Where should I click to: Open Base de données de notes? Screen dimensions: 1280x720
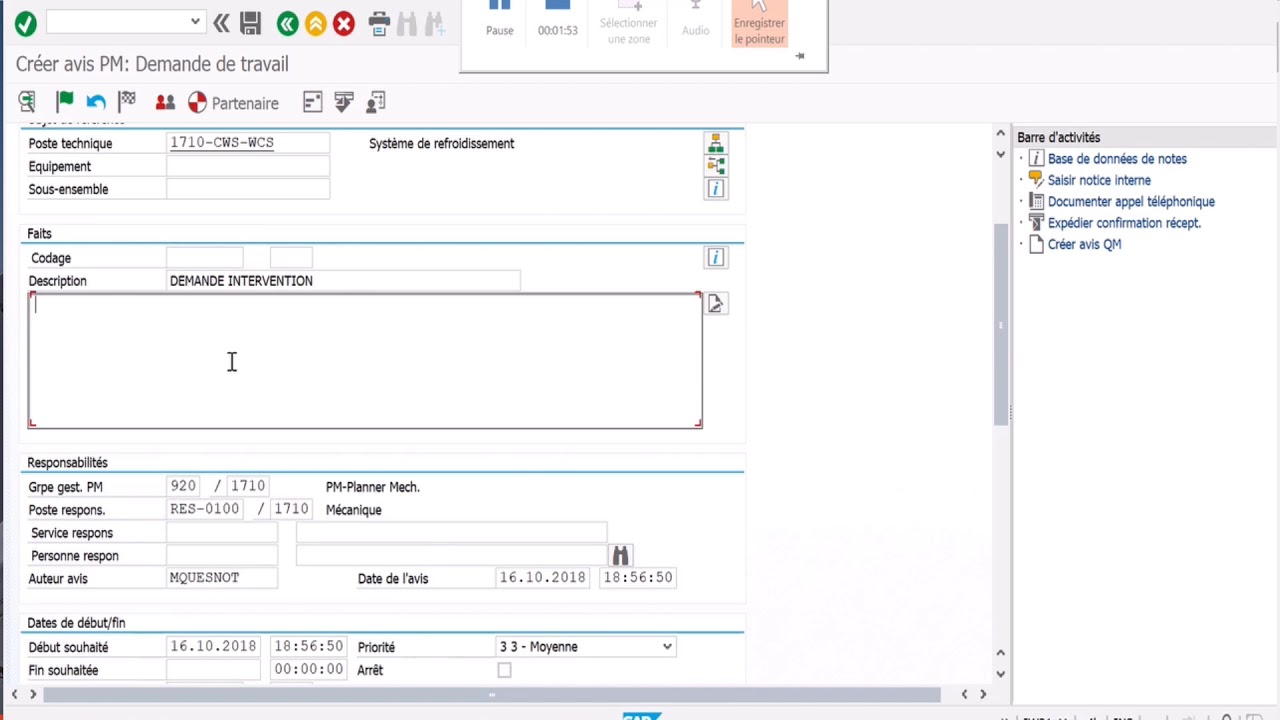tap(1117, 159)
